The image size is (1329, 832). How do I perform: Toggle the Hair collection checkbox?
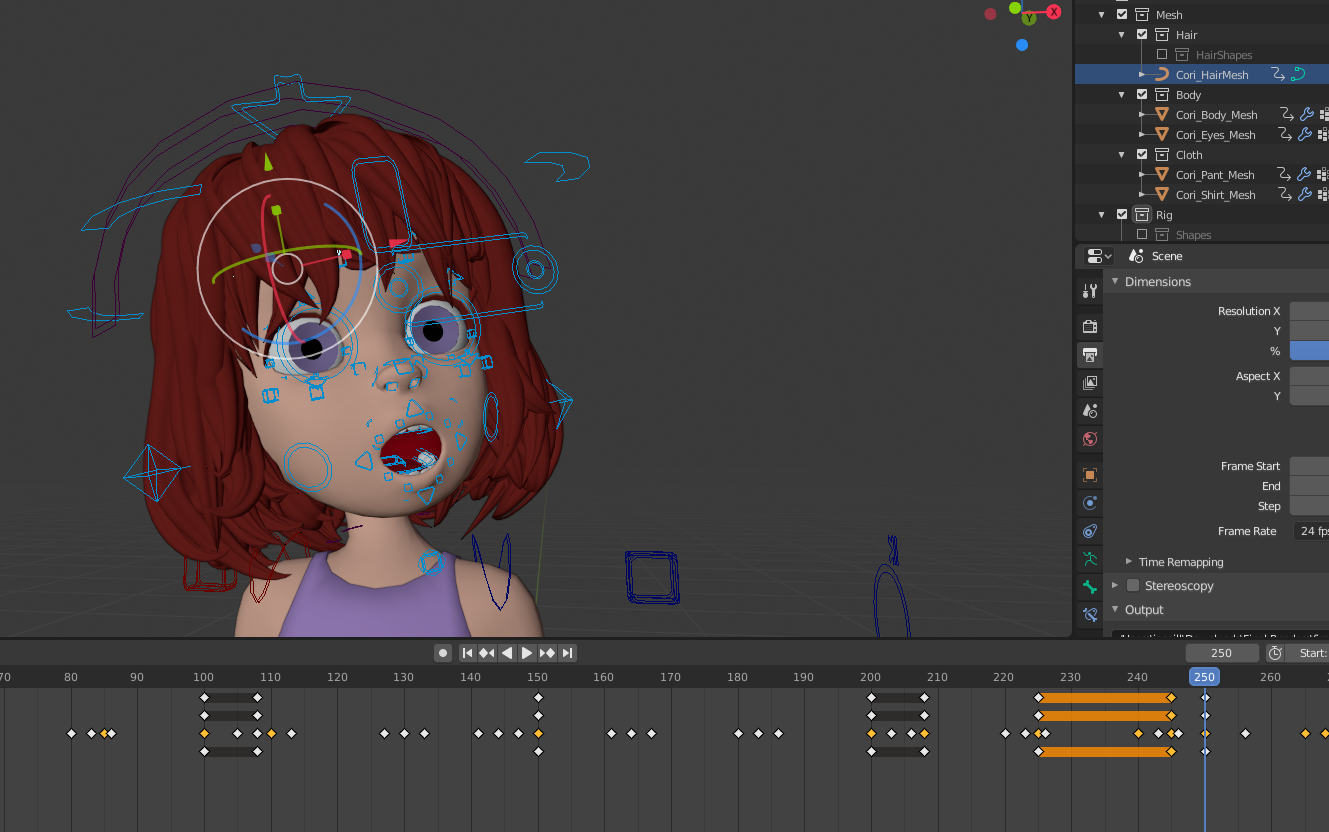point(1142,34)
